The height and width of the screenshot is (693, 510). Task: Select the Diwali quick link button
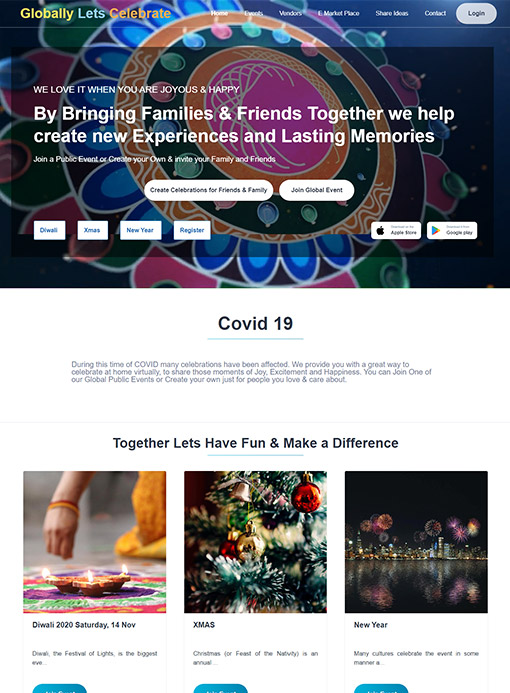pyautogui.click(x=49, y=230)
